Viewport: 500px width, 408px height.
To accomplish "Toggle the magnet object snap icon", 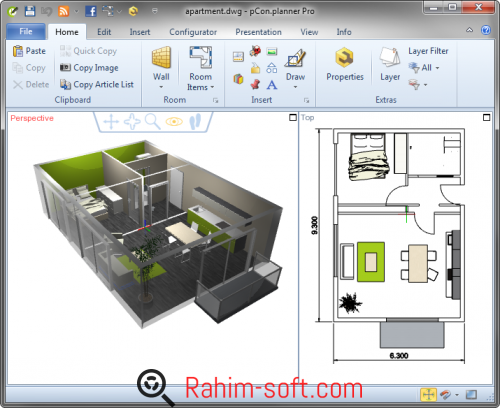I will tap(446, 395).
